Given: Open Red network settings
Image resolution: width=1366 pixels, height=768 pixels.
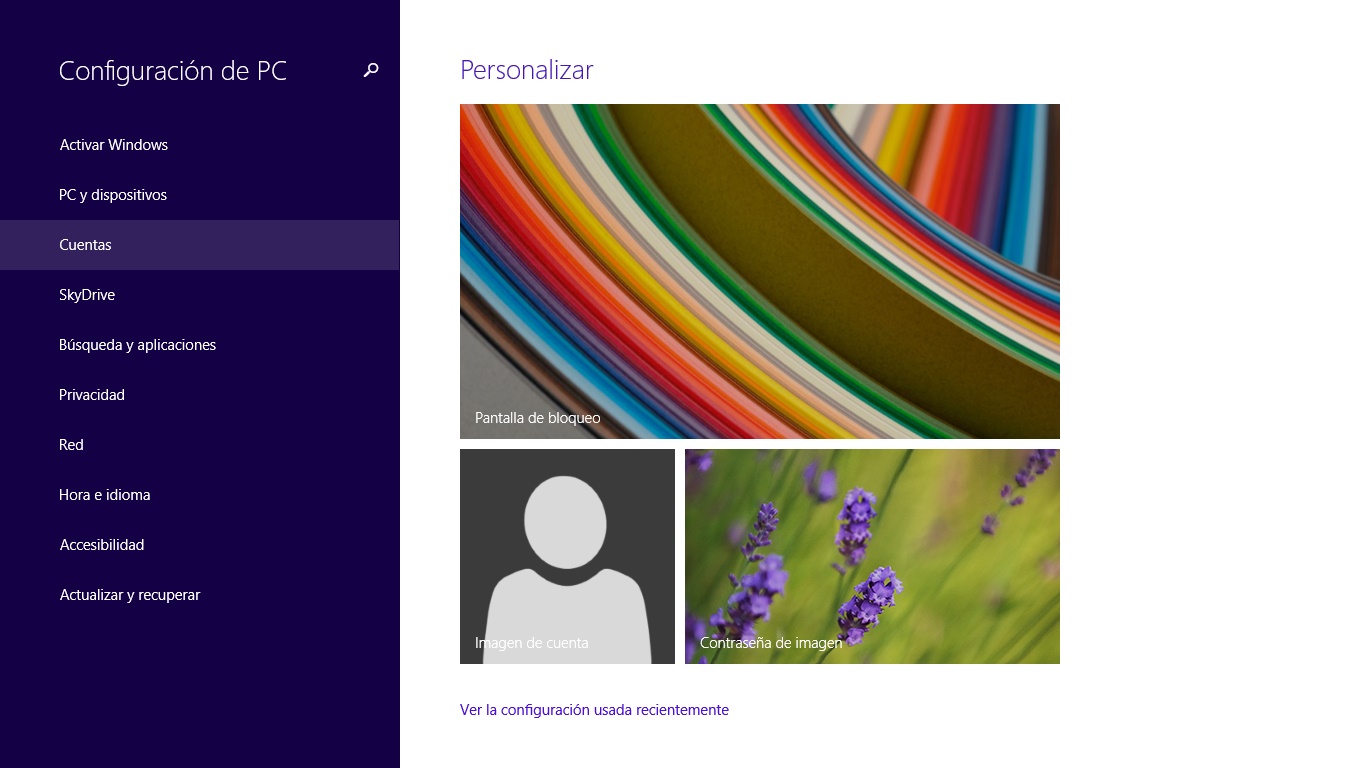Looking at the screenshot, I should [x=72, y=445].
